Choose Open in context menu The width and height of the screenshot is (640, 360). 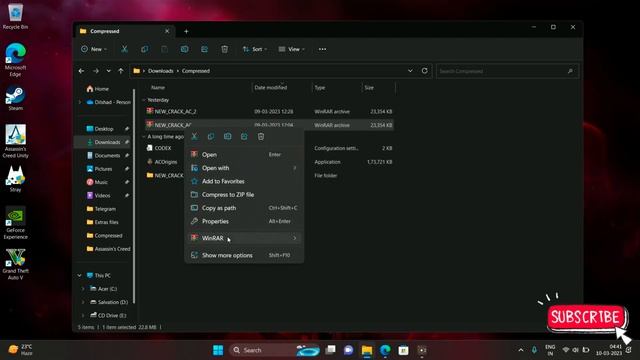[244, 155]
